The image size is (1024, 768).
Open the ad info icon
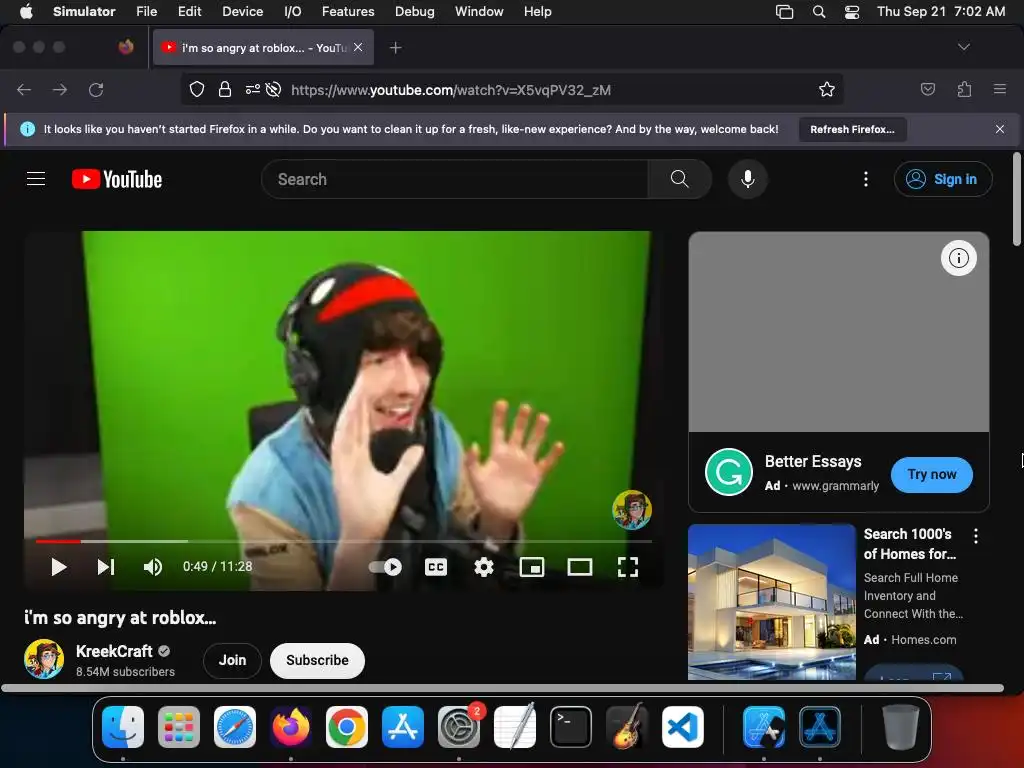(x=959, y=258)
